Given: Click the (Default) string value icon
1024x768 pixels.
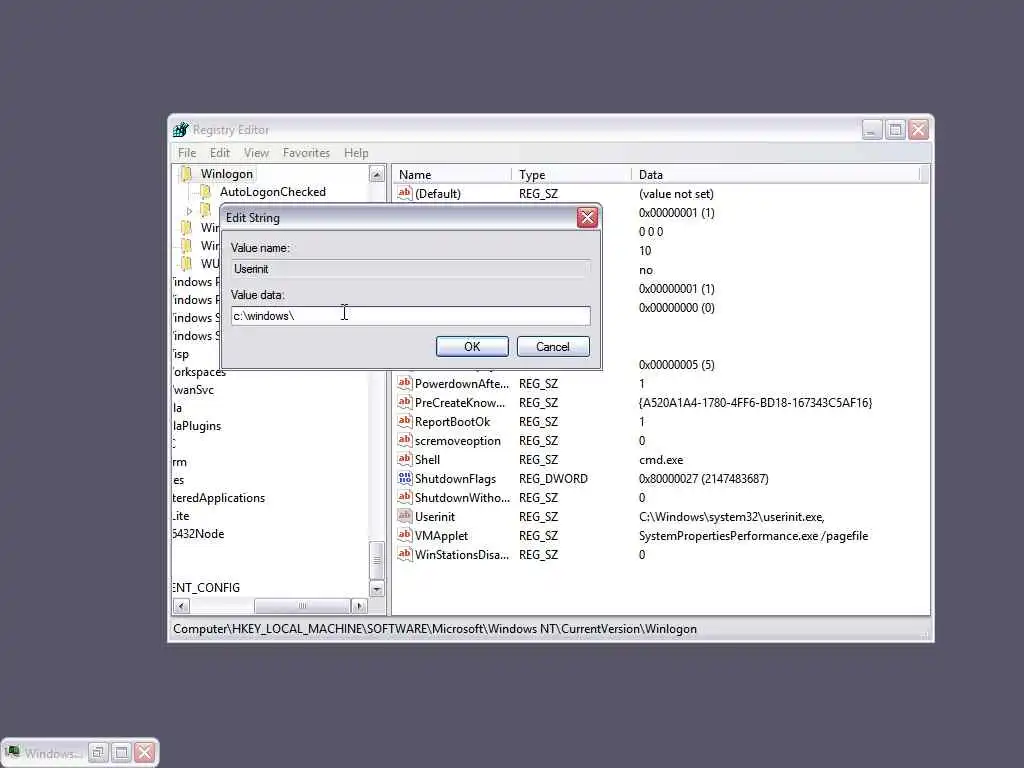Looking at the screenshot, I should point(405,193).
